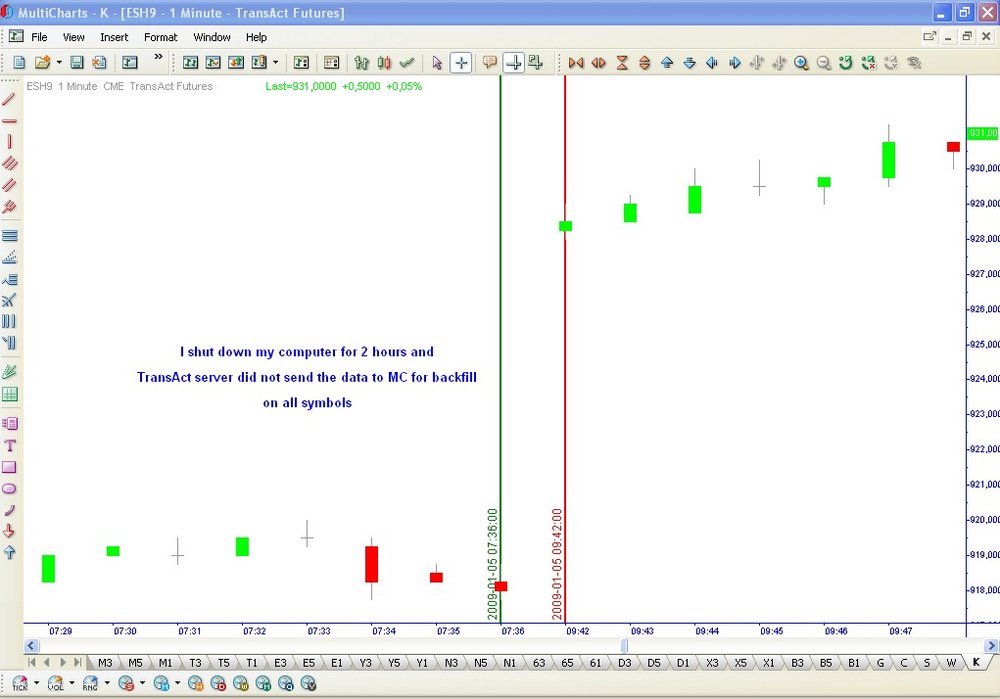Click the speech bubble hint icon
This screenshot has width=1000, height=699.
click(x=490, y=63)
